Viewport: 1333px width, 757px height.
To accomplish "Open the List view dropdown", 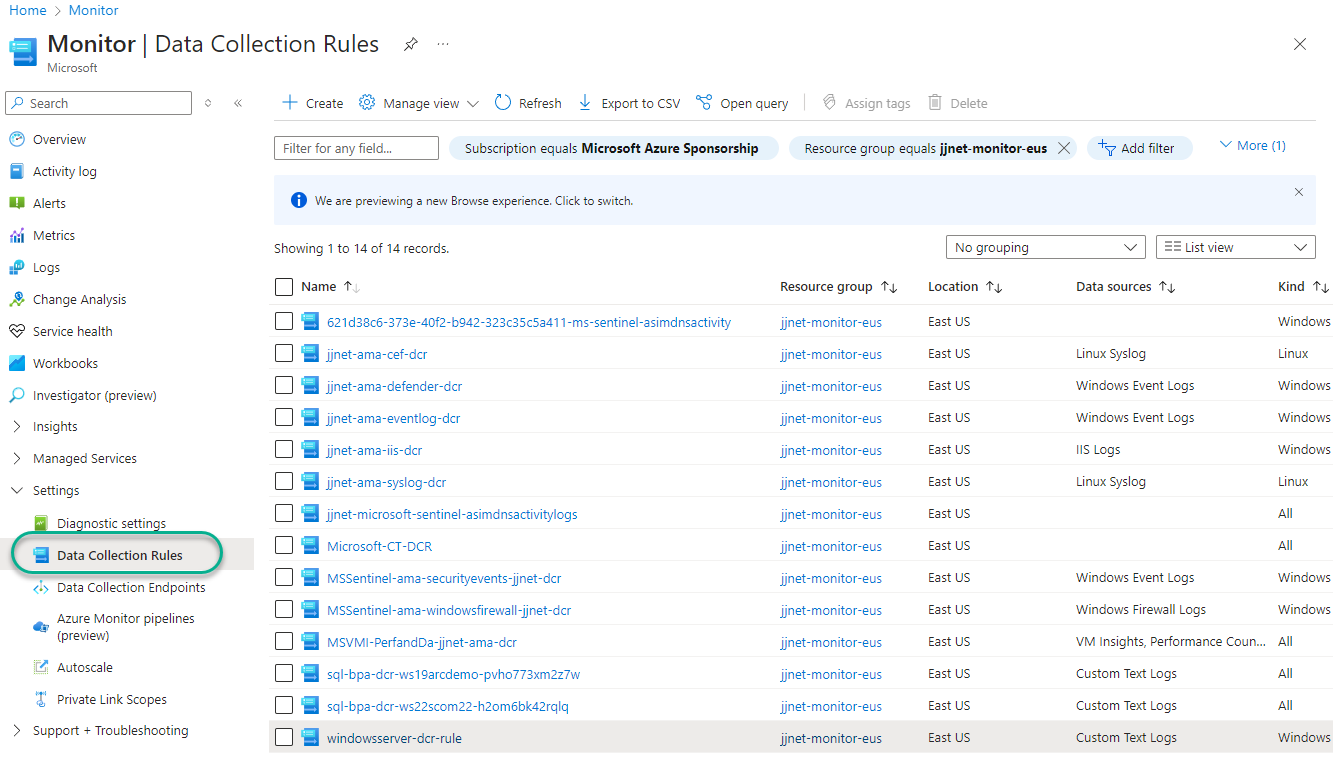I will [1235, 247].
